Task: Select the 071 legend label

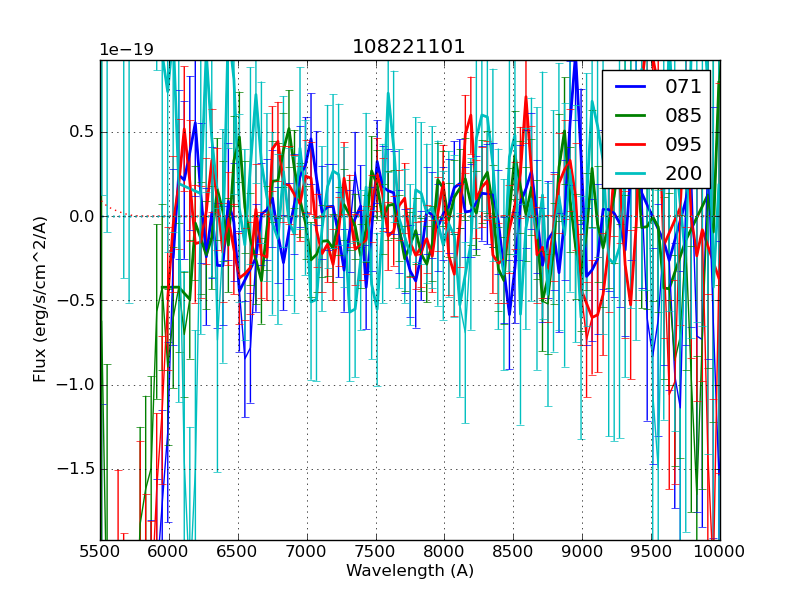Action: [683, 87]
